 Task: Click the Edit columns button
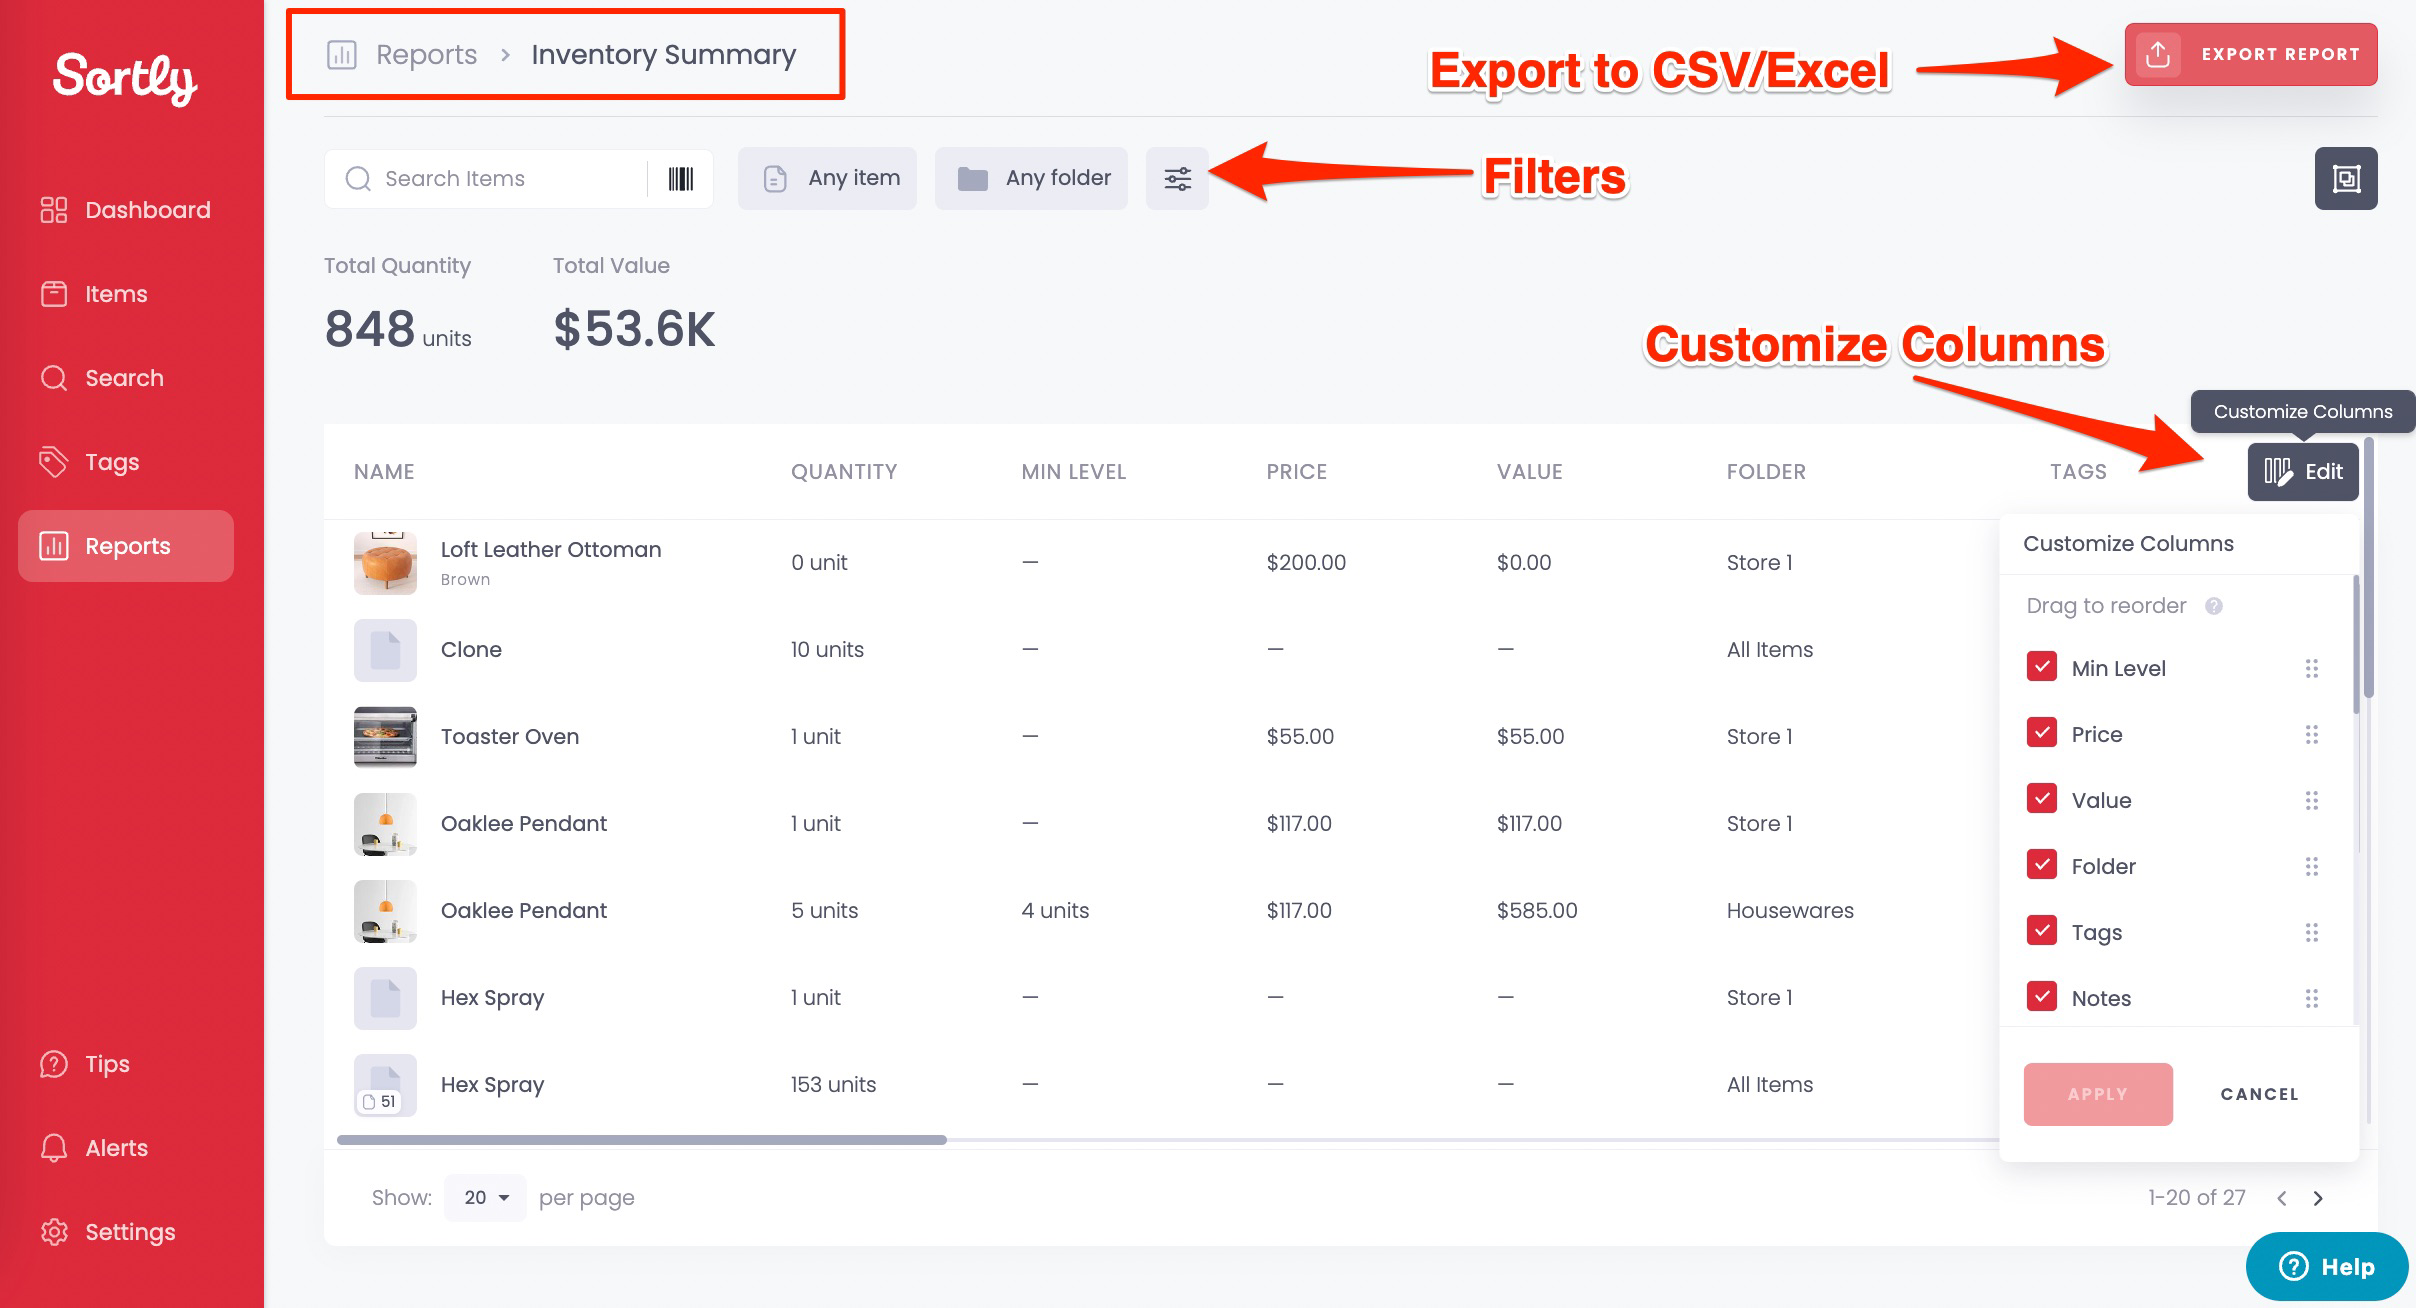[x=2303, y=471]
